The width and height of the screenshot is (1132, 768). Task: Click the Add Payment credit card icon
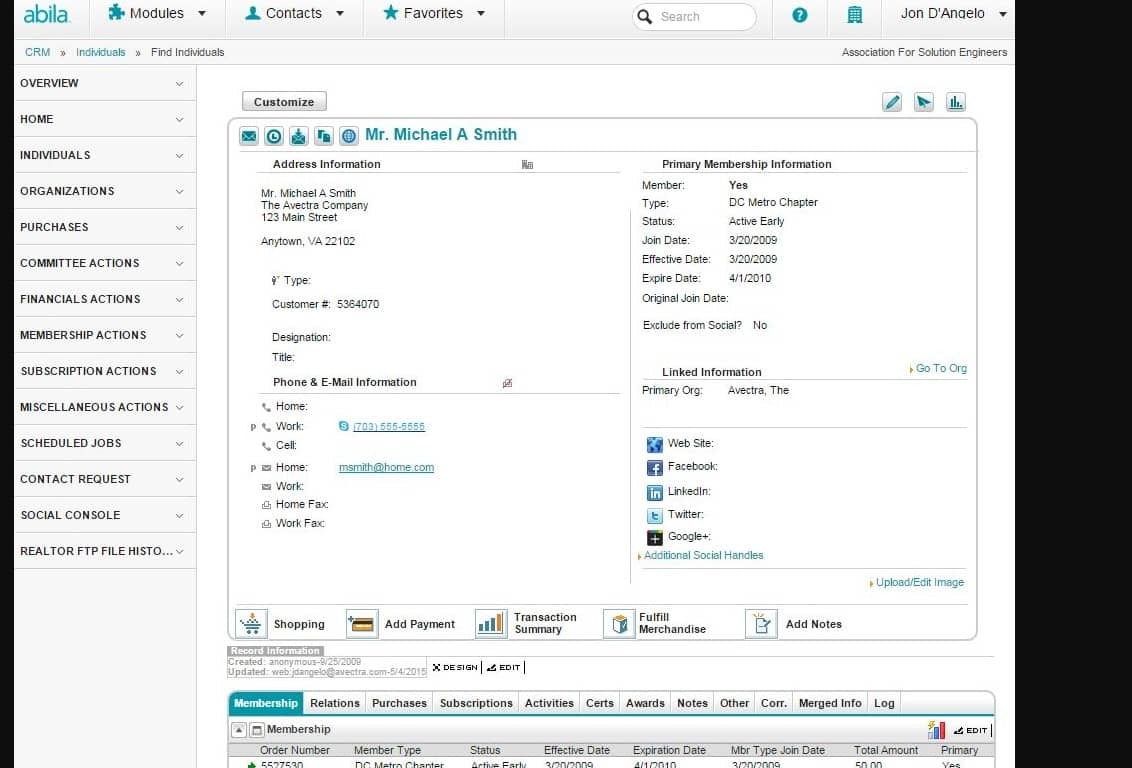click(x=362, y=624)
